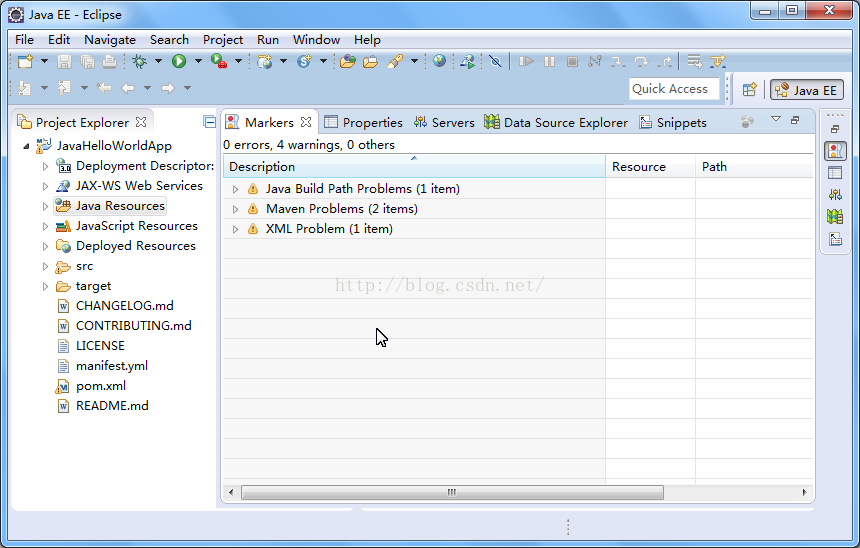Click the Description column header
This screenshot has width=860, height=548.
pos(414,166)
